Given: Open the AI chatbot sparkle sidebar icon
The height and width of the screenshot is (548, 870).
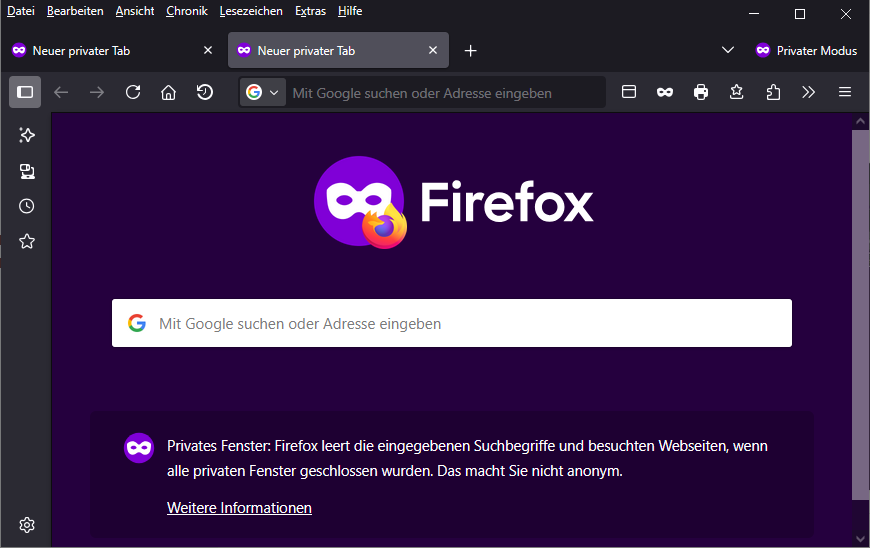Looking at the screenshot, I should pyautogui.click(x=27, y=135).
